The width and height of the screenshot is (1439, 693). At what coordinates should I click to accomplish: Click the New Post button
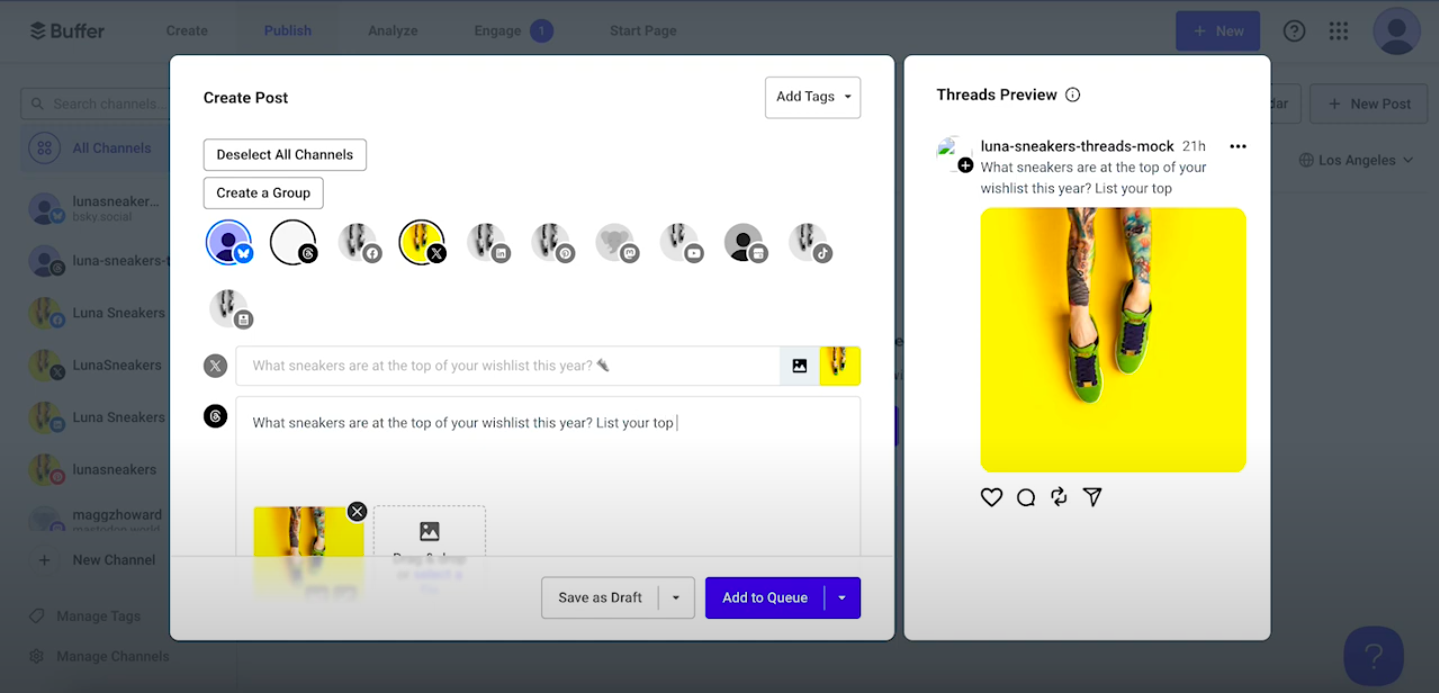click(1369, 104)
